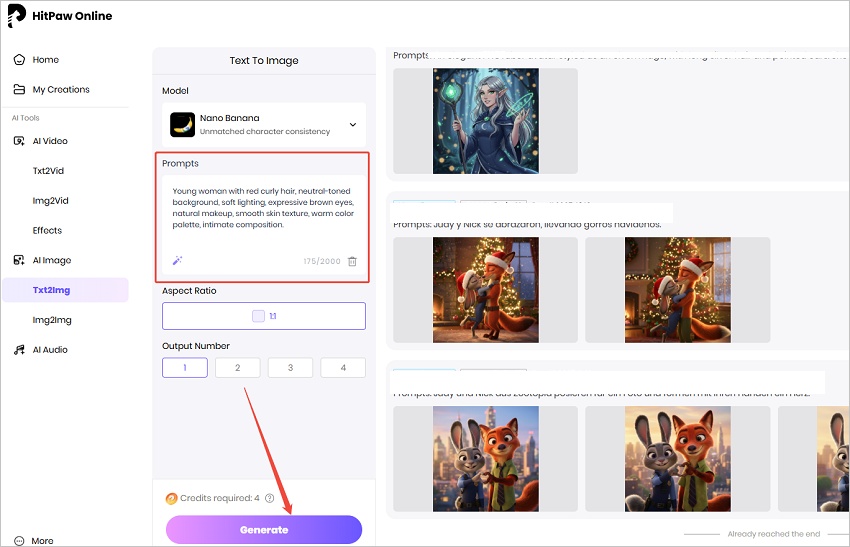Go to AI Video section
Image resolution: width=850 pixels, height=547 pixels.
50,141
